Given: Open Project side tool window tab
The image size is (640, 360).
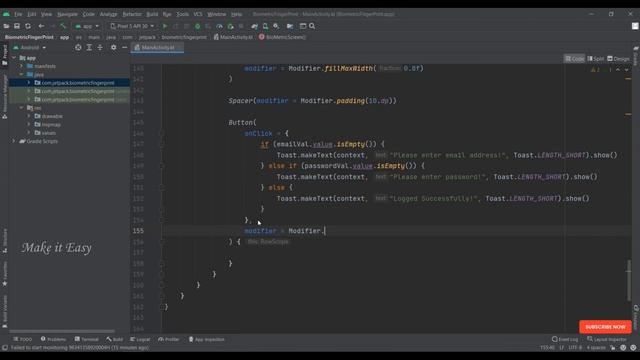Looking at the screenshot, I should (4, 55).
